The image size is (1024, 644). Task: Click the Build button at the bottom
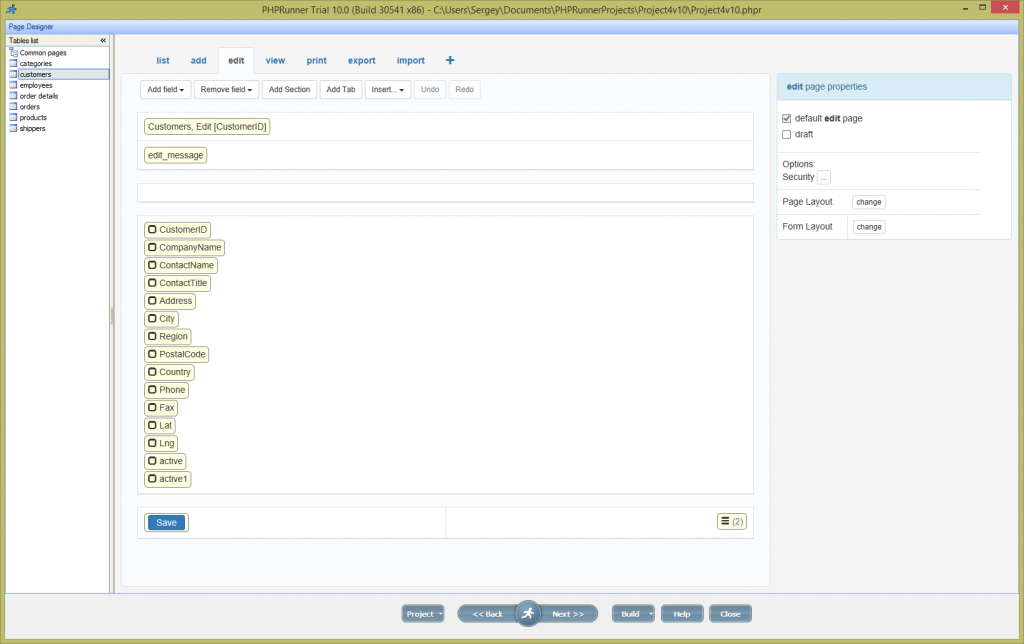pos(631,613)
